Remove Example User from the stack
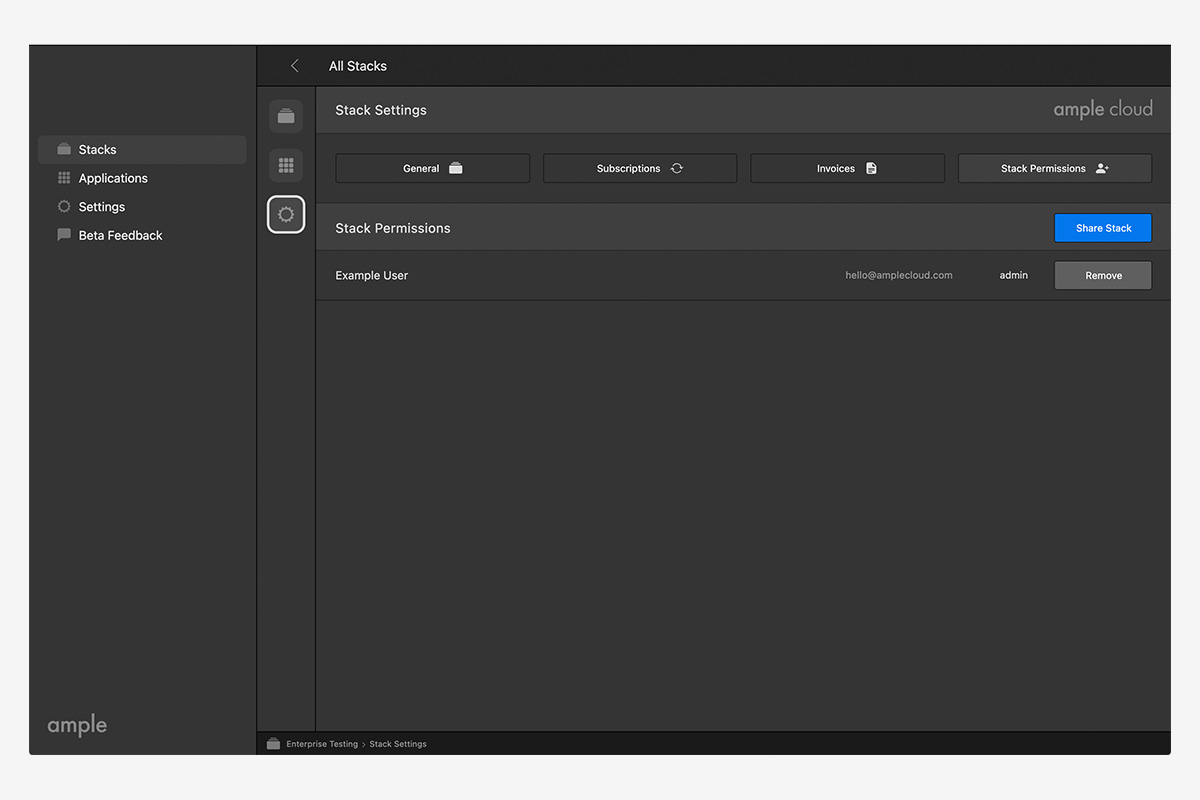 coord(1103,275)
